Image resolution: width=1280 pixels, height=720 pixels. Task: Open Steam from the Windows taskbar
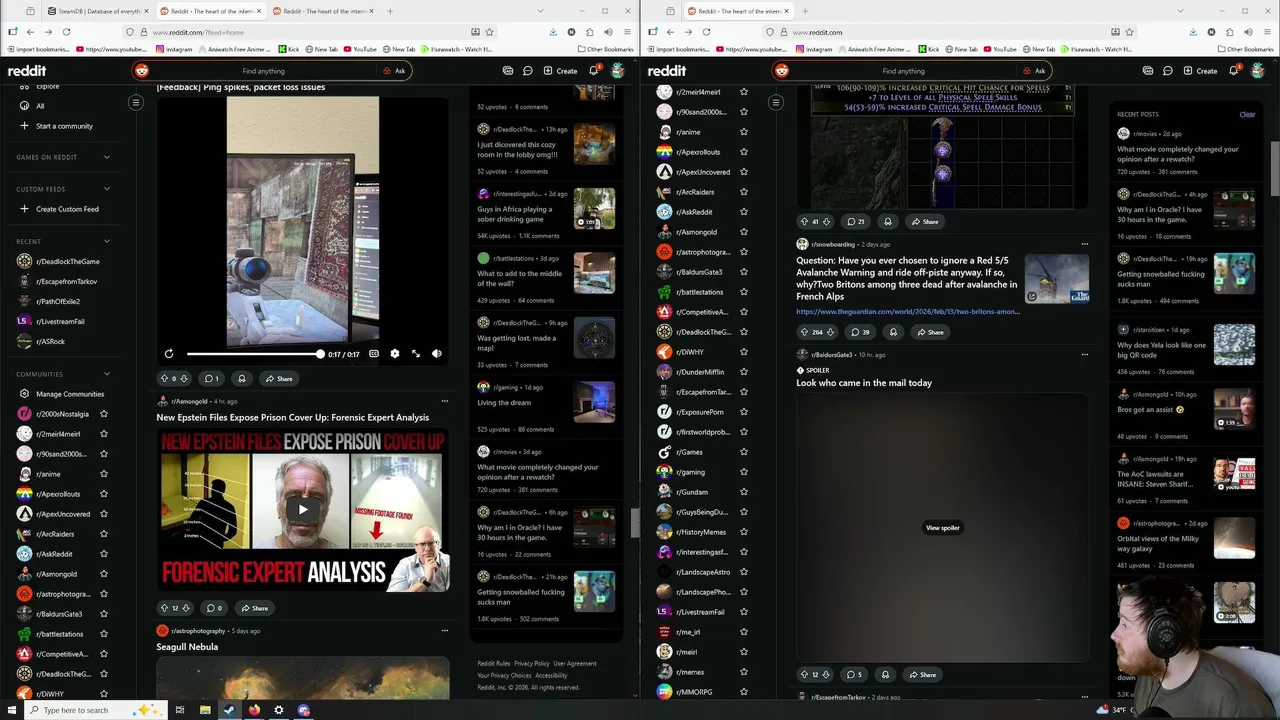[229, 710]
